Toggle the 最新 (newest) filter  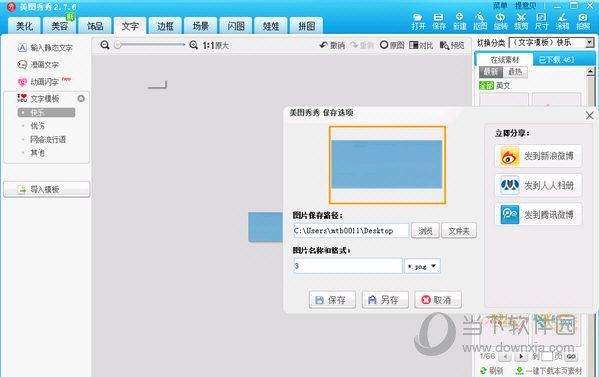click(491, 71)
